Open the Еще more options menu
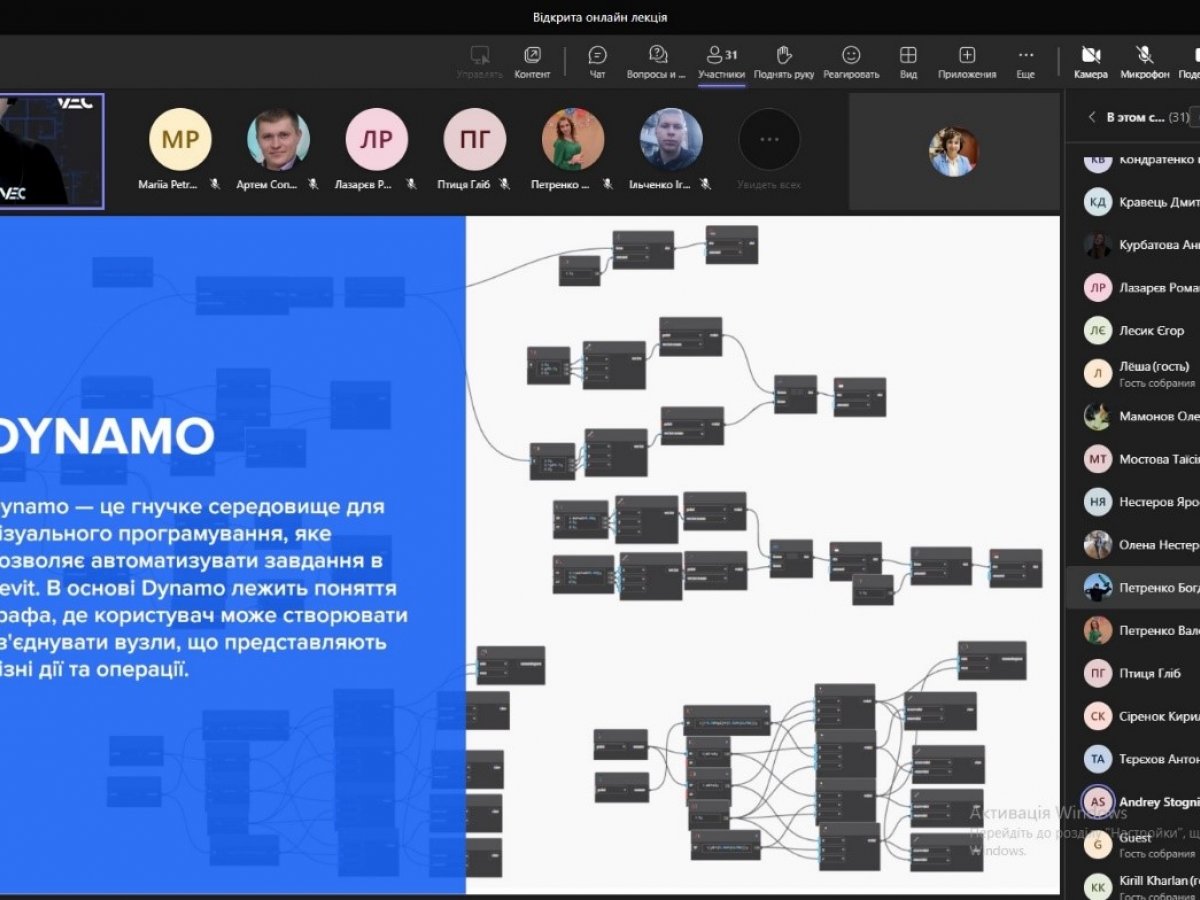The height and width of the screenshot is (900, 1200). (x=1026, y=62)
